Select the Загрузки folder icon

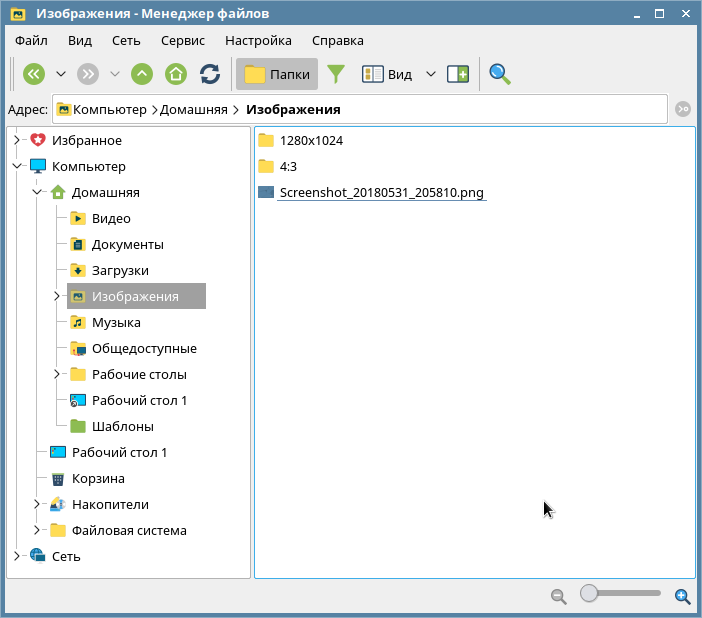[x=78, y=270]
